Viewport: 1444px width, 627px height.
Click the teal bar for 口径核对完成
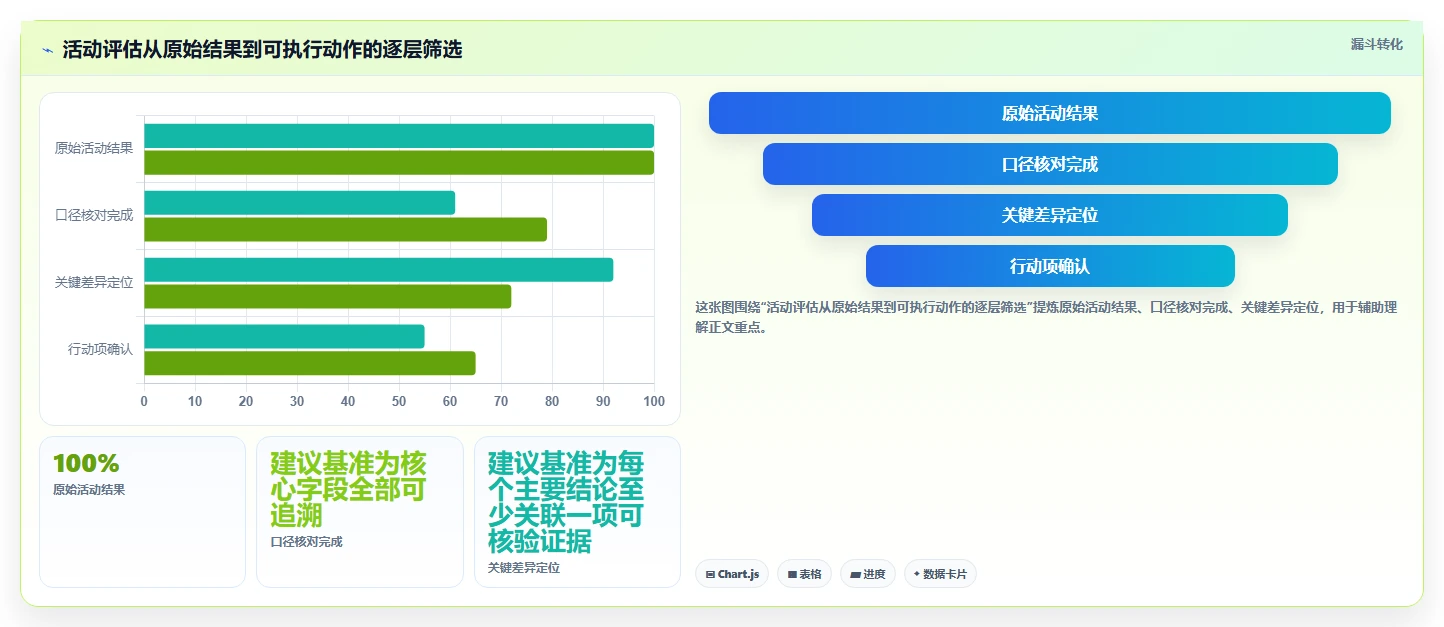[299, 203]
